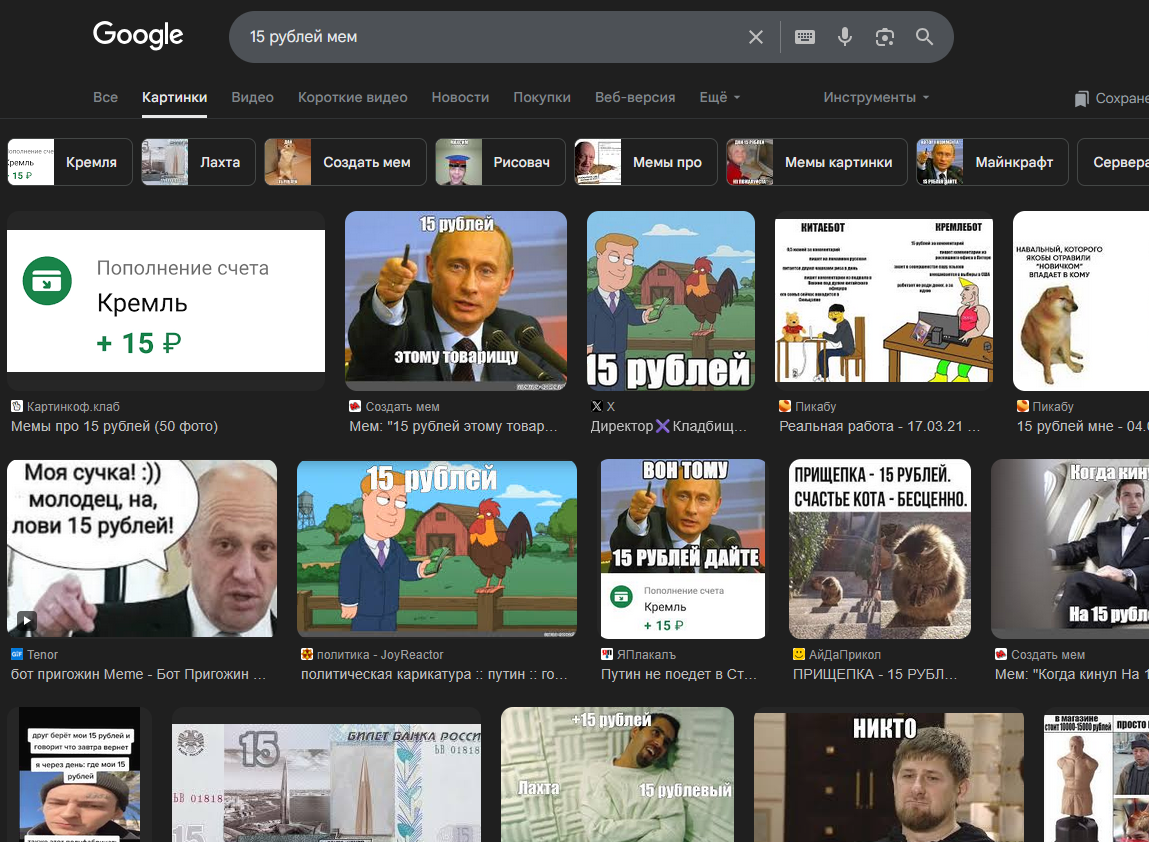Viewport: 1149px width, 842px height.
Task: Select the Кремля filter chip
Action: pyautogui.click(x=70, y=162)
